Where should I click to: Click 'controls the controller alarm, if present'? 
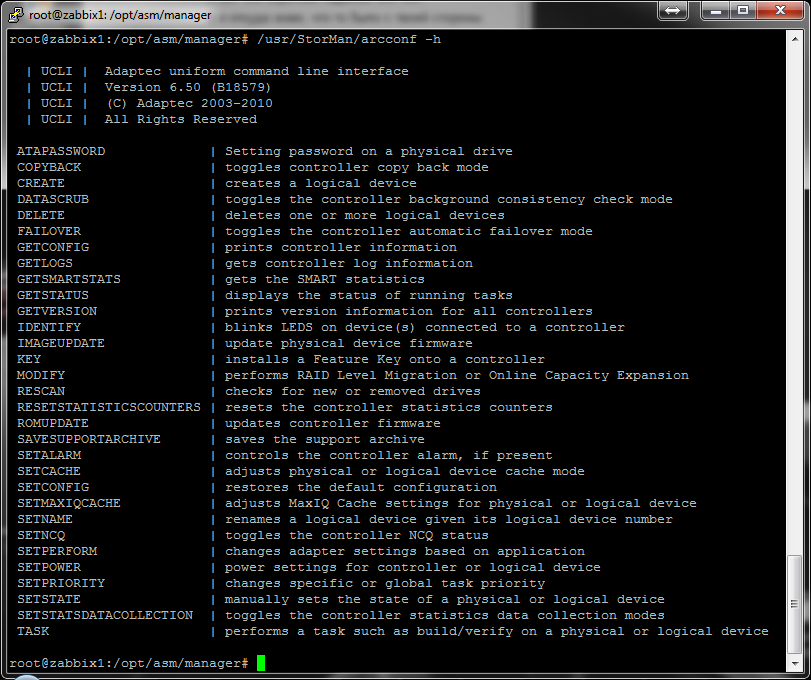tap(388, 456)
